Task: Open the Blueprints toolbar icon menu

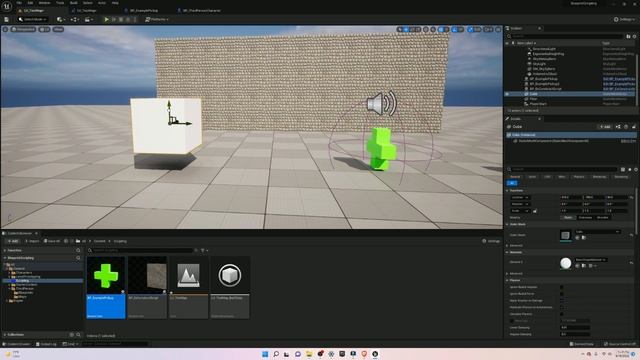Action: 75,20
